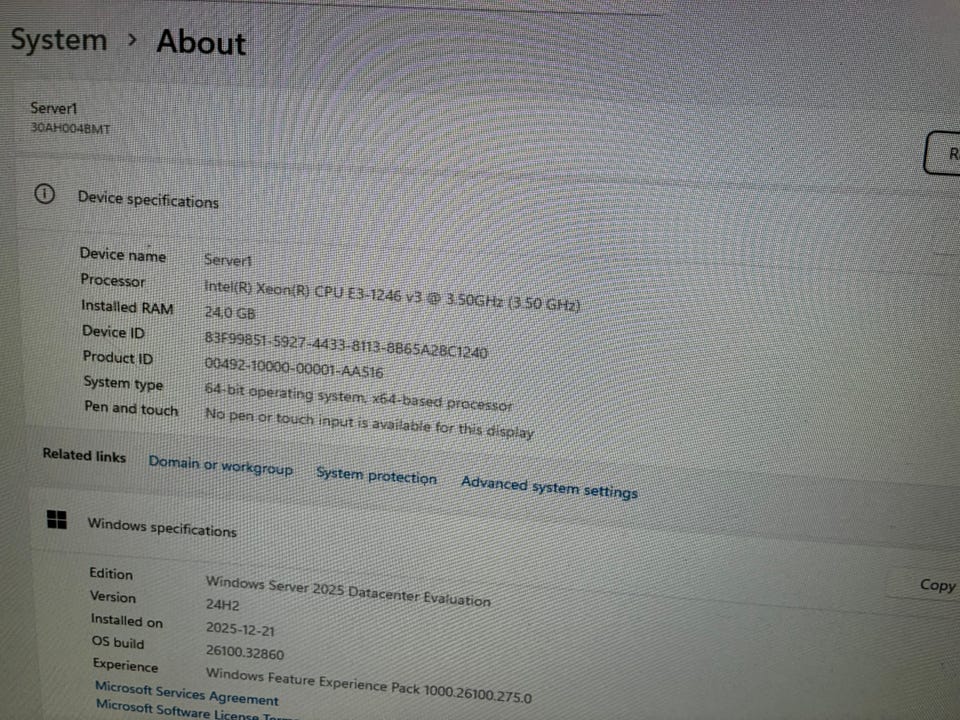960x720 pixels.
Task: Open Microsoft Software License Terms link
Action: pyautogui.click(x=196, y=710)
